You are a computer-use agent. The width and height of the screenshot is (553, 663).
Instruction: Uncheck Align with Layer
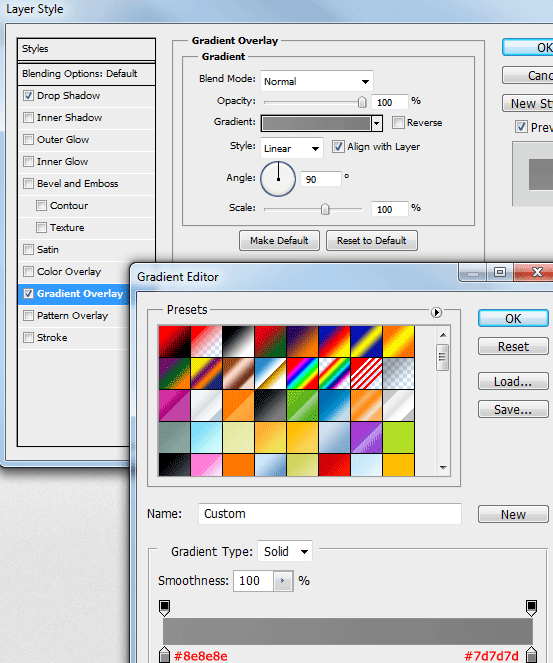coord(338,147)
